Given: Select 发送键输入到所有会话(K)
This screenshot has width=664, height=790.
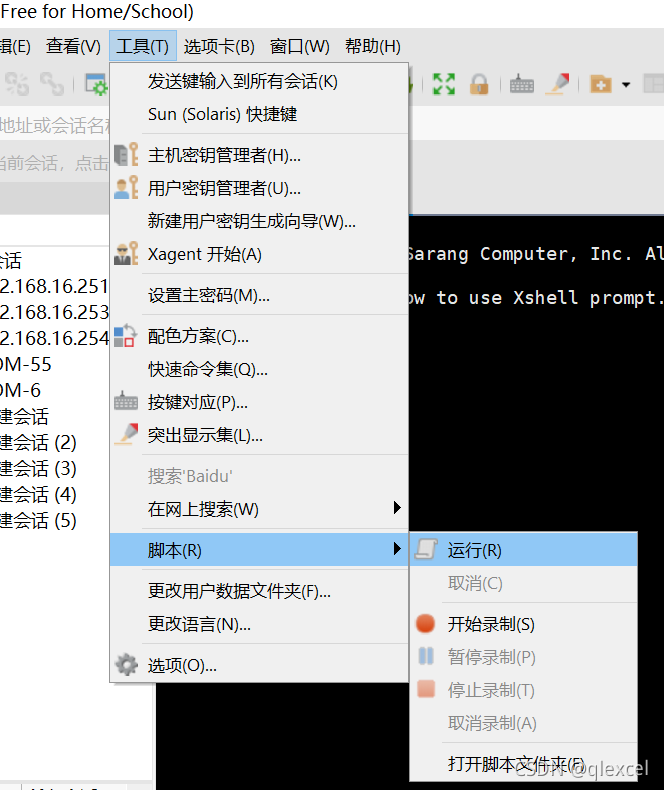Looking at the screenshot, I should pyautogui.click(x=259, y=81).
